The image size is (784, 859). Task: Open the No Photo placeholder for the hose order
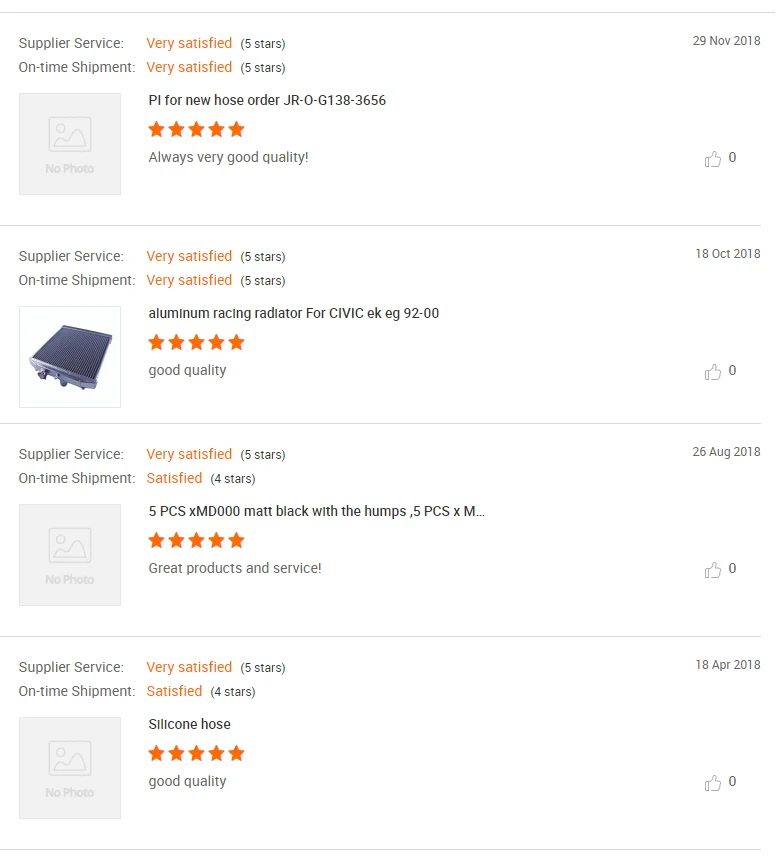(70, 144)
